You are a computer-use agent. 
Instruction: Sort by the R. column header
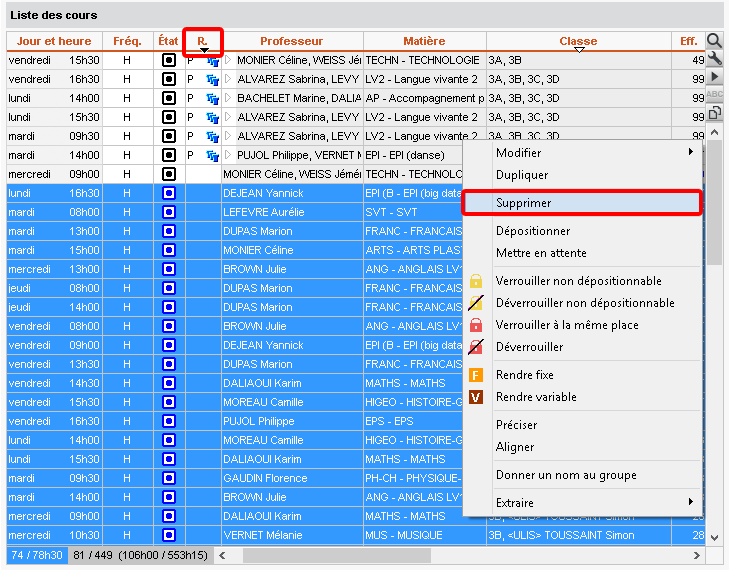point(203,42)
